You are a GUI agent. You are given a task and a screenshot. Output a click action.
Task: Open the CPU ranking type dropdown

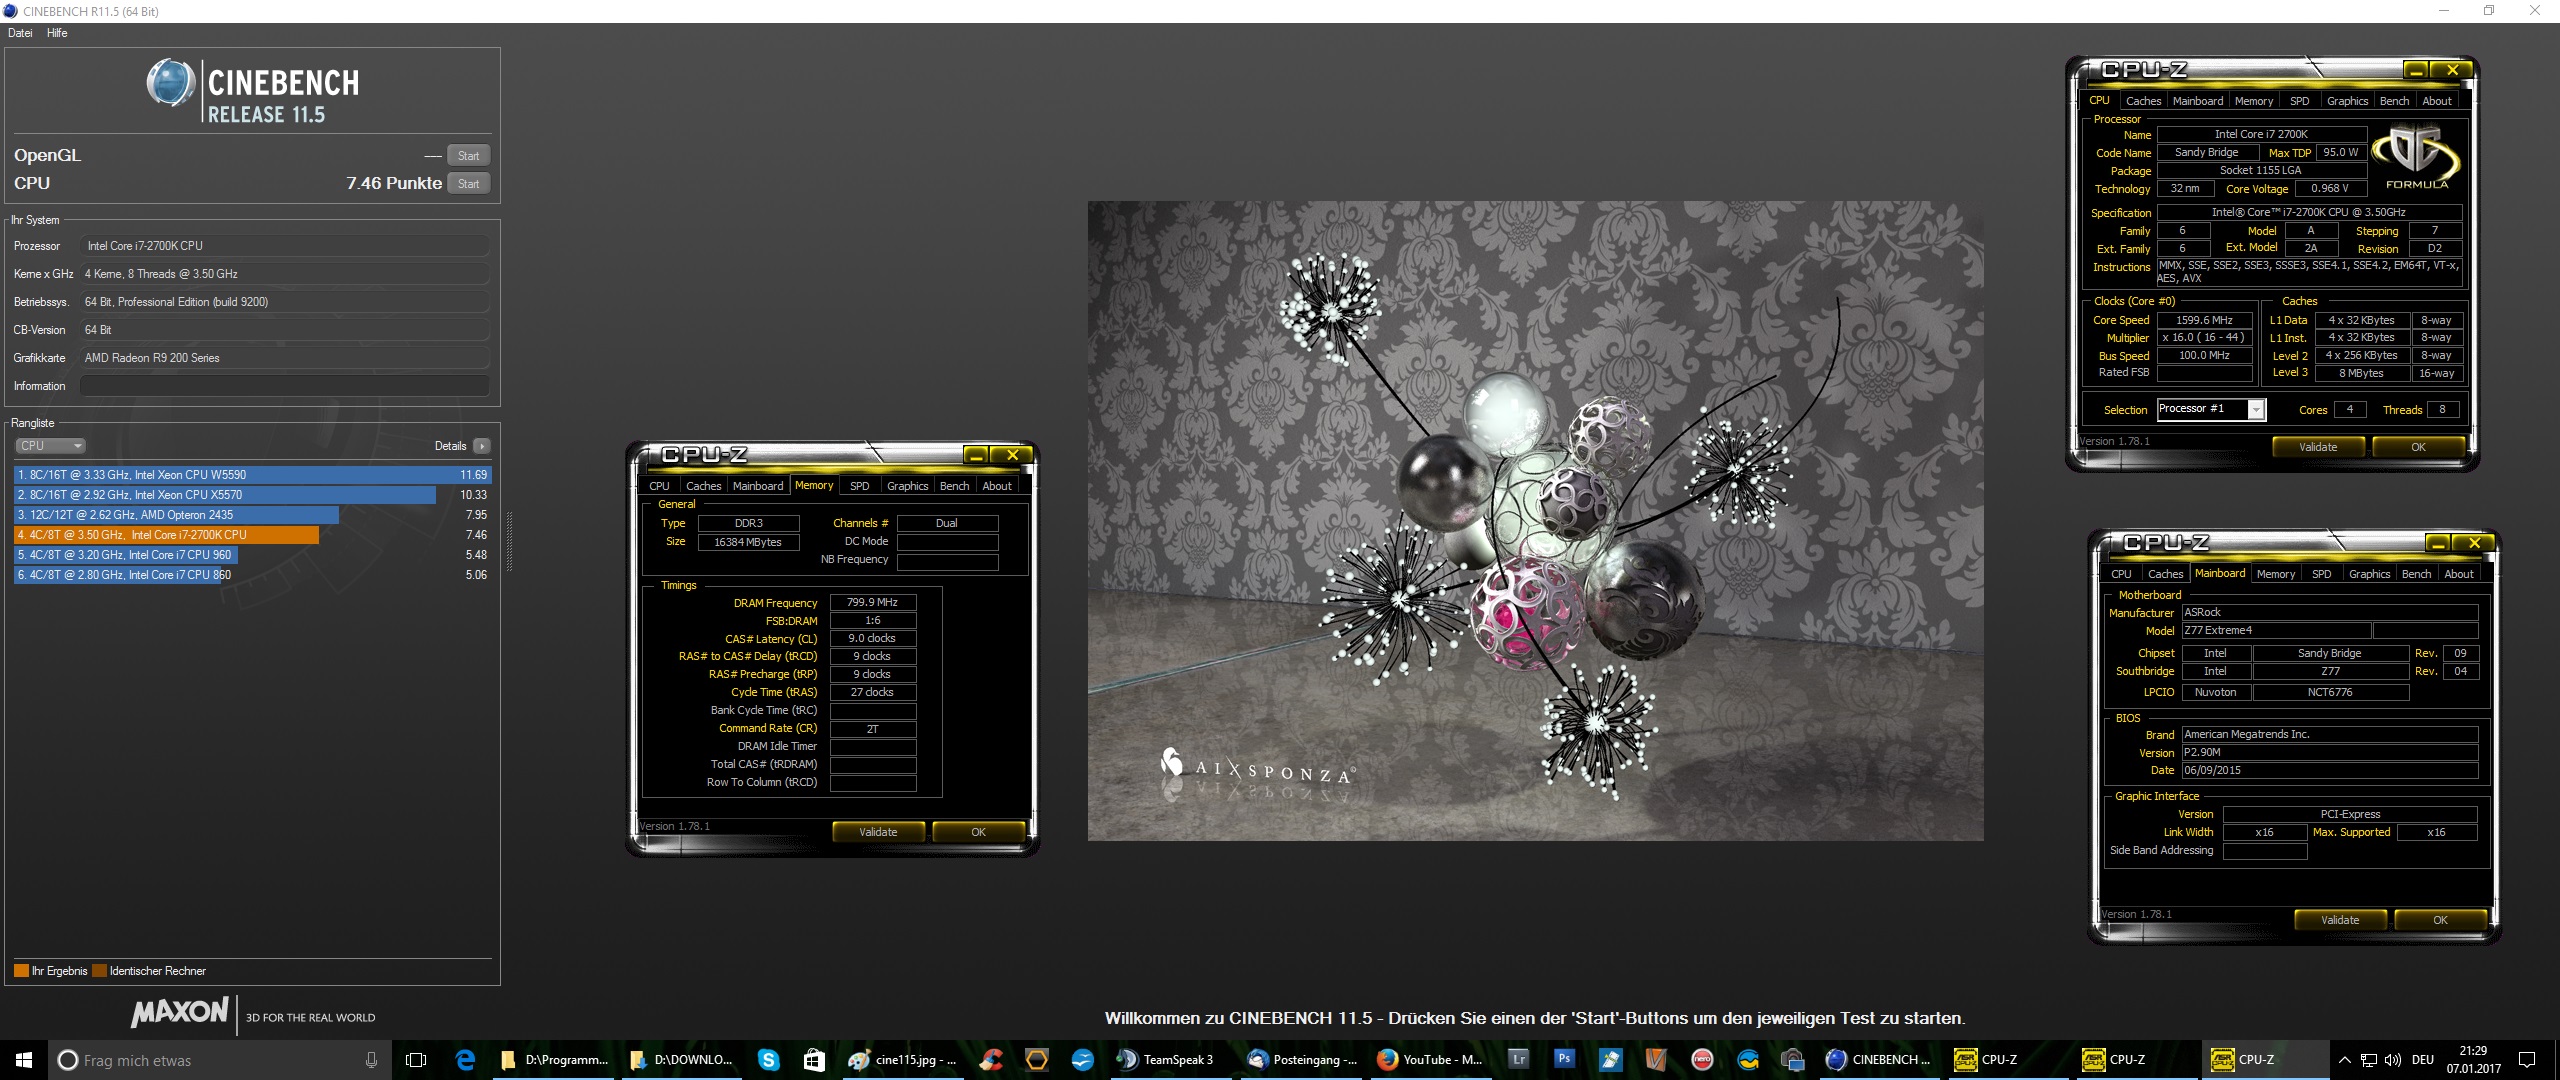[50, 446]
